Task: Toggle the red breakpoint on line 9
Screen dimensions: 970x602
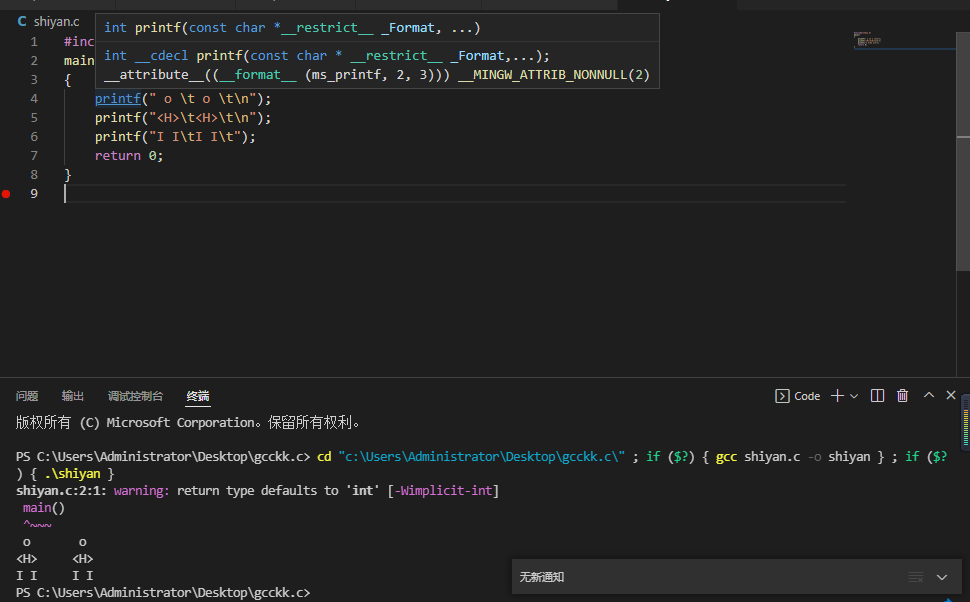Action: tap(6, 194)
